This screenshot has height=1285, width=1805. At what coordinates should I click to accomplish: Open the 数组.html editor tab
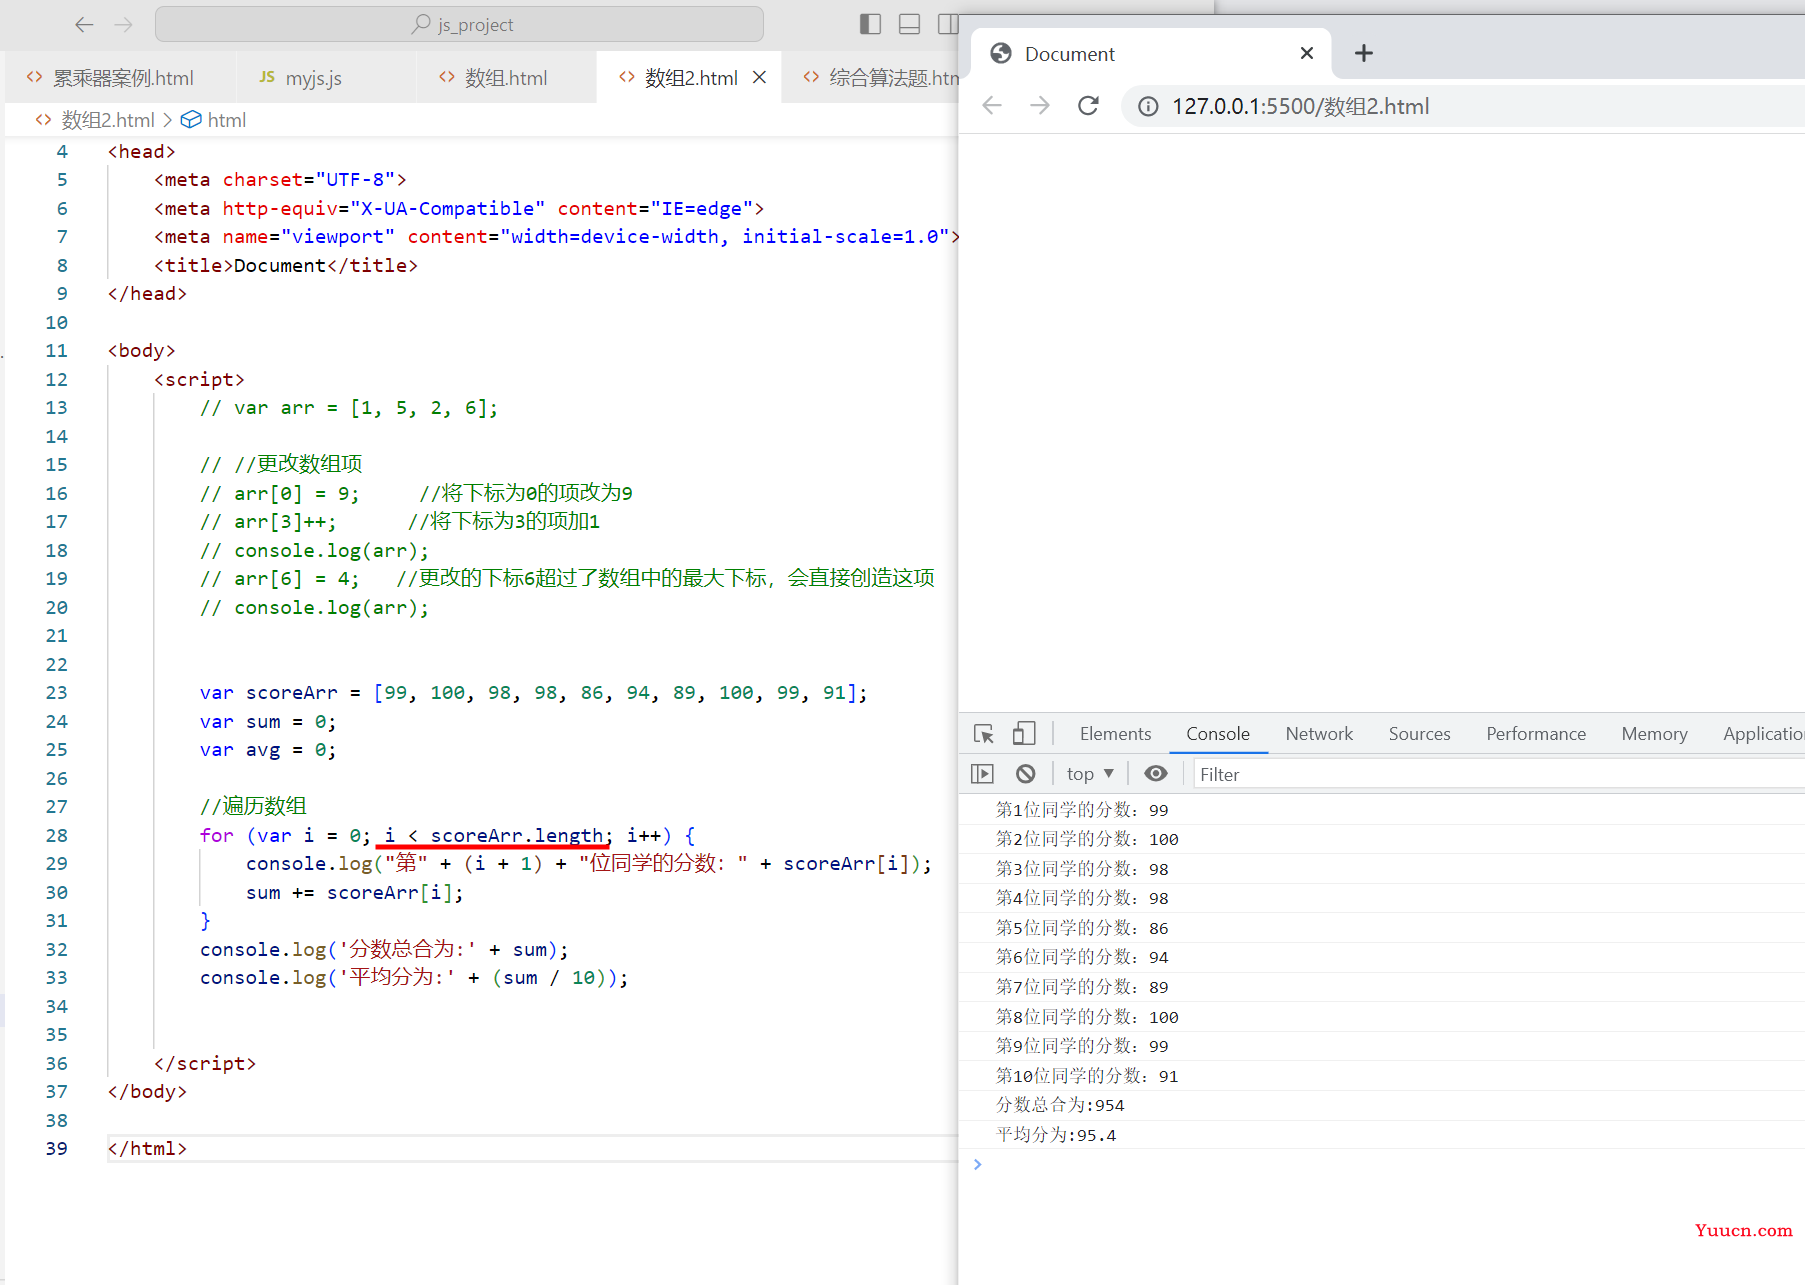506,78
